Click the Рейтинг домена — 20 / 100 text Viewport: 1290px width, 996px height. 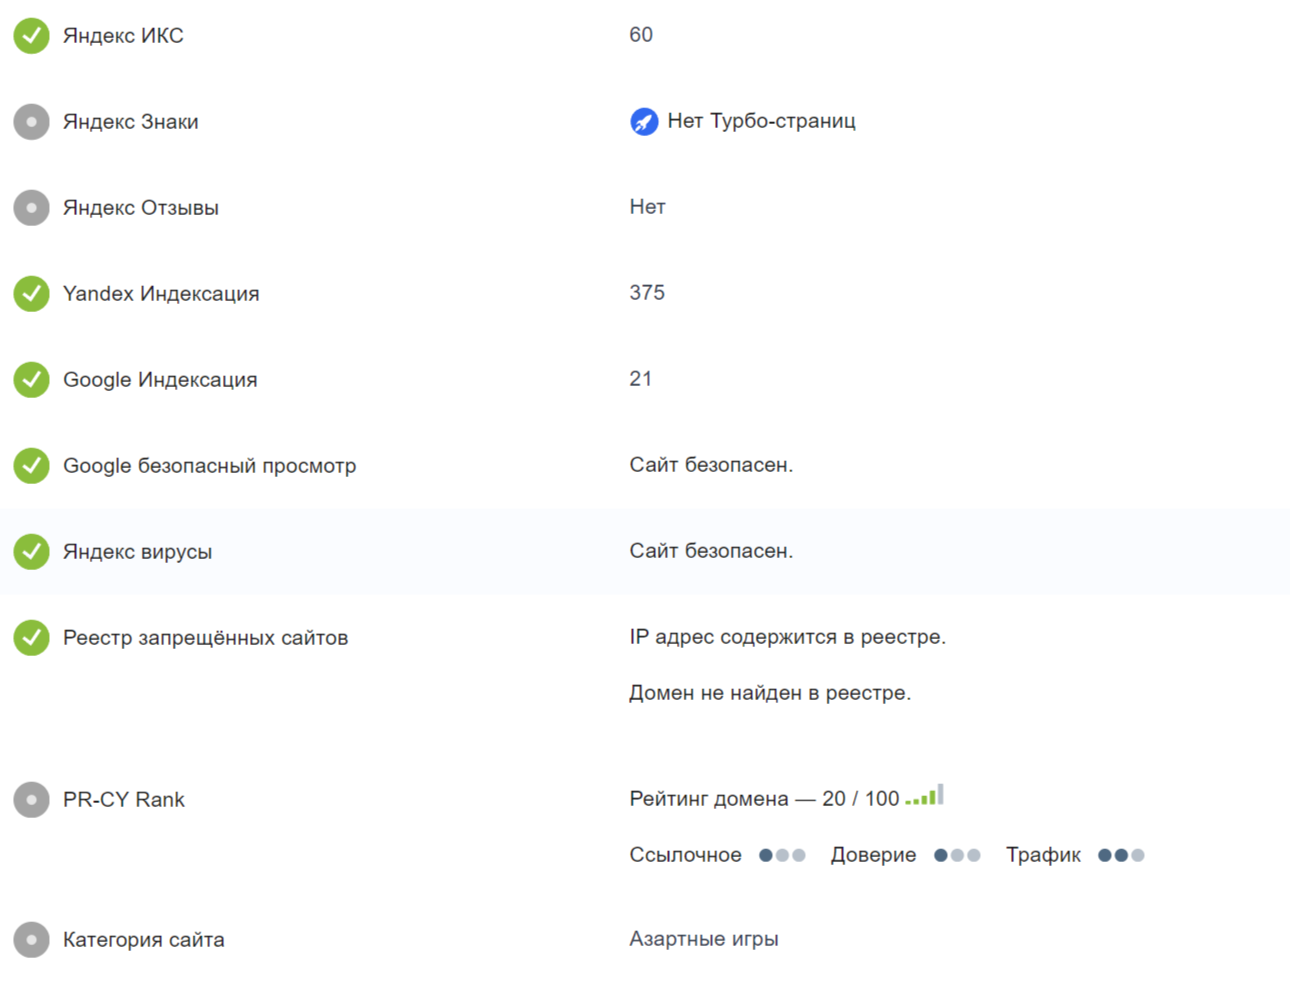click(x=764, y=799)
